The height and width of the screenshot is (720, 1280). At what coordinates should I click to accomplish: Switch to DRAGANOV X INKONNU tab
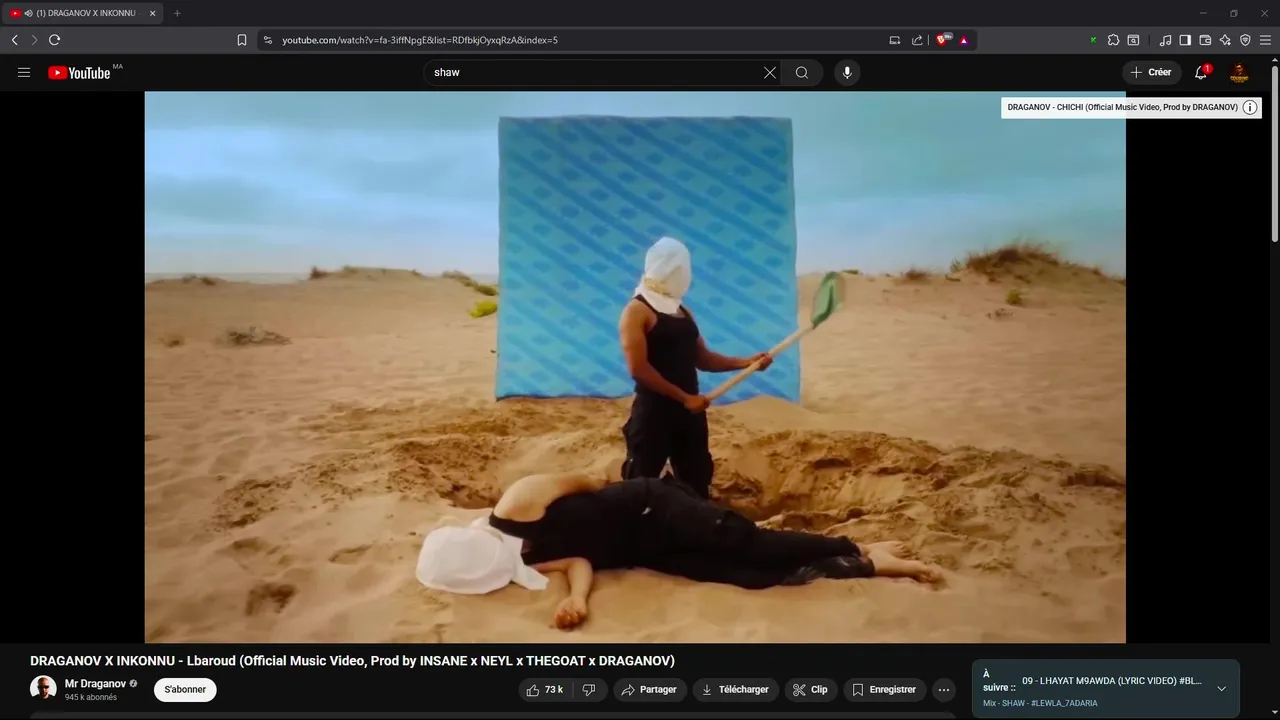click(82, 13)
